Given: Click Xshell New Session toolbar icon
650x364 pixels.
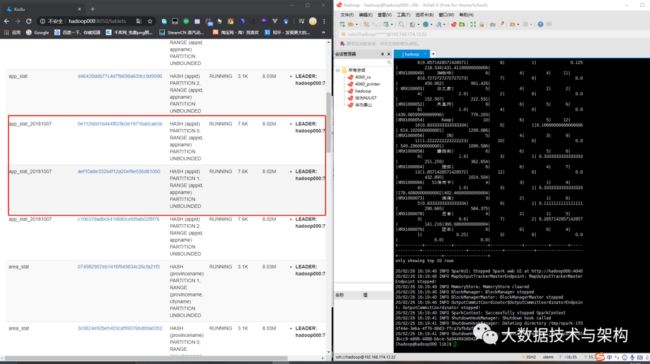Looking at the screenshot, I should [x=342, y=24].
